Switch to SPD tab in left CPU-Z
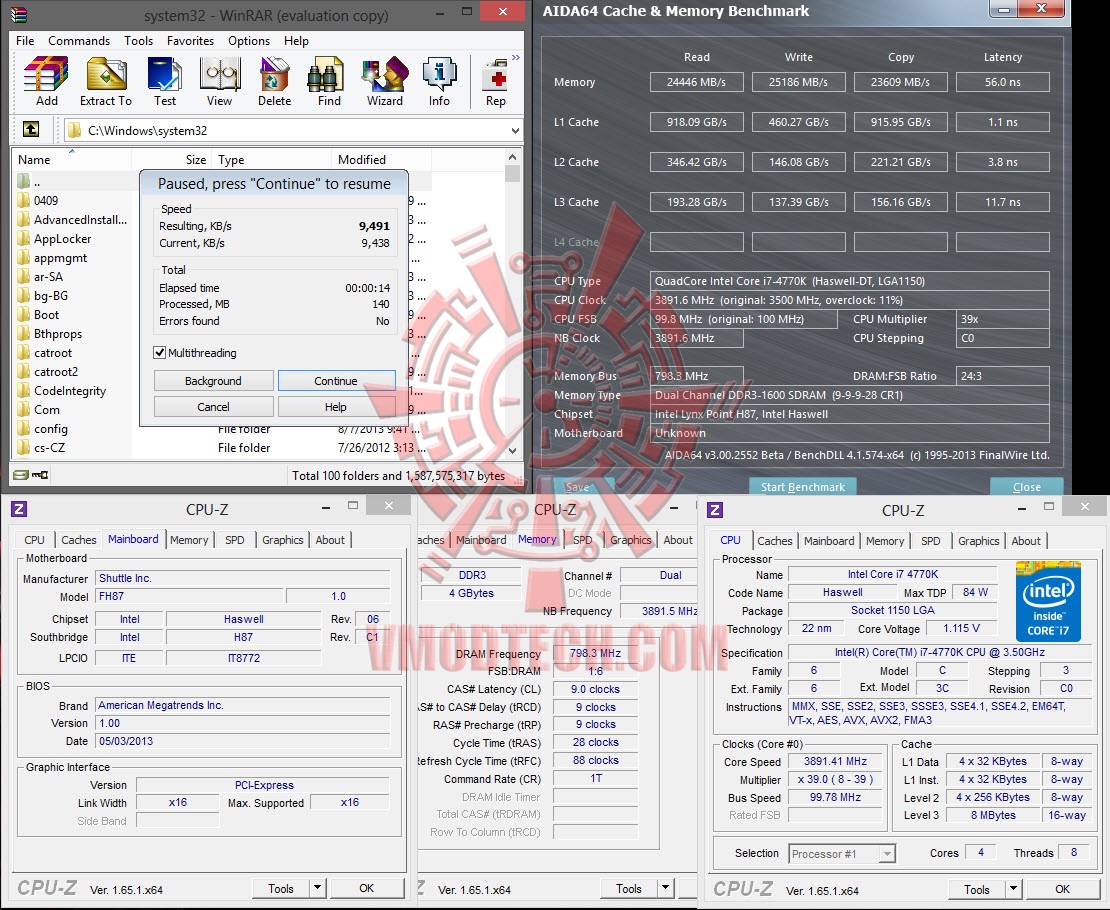Image resolution: width=1110 pixels, height=910 pixels. (234, 540)
